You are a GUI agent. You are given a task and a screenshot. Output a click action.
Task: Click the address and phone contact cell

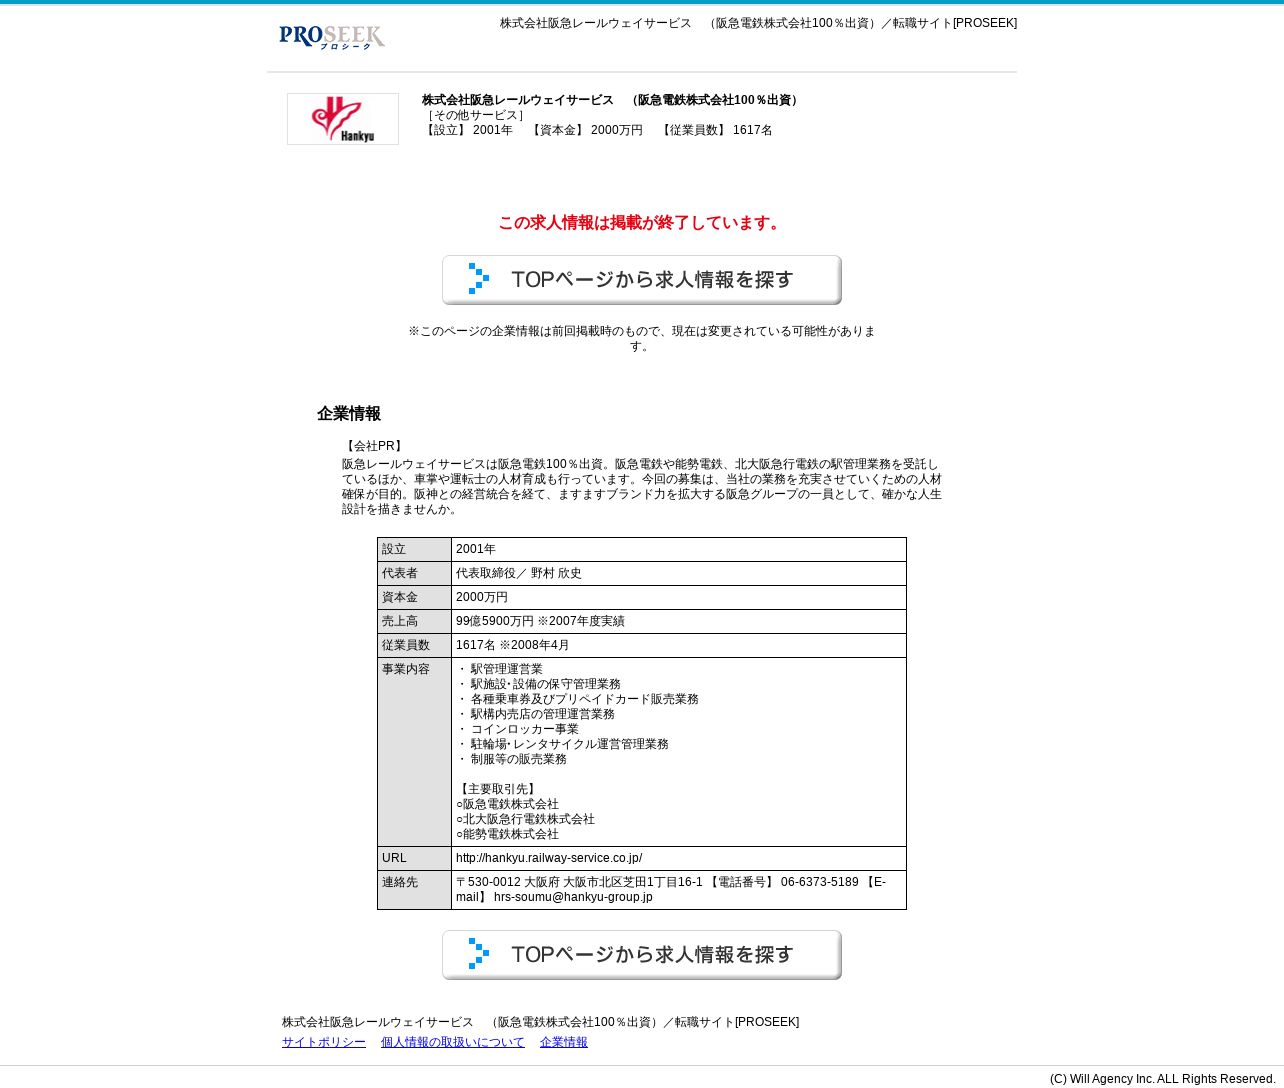[679, 890]
